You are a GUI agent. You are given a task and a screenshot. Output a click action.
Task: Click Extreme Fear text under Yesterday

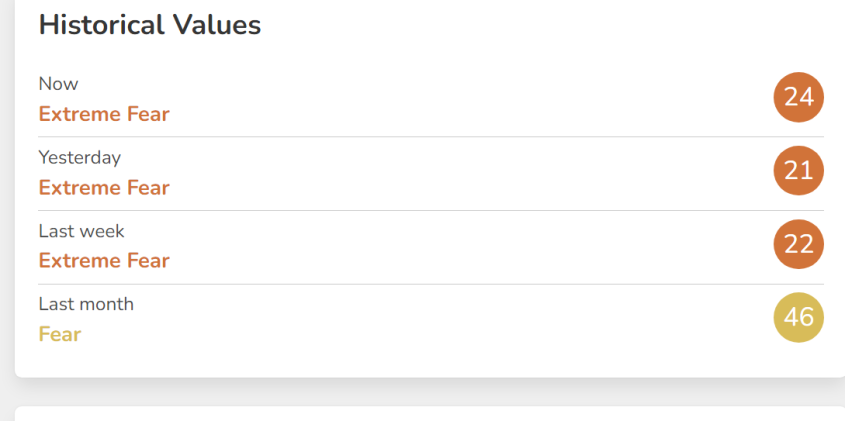click(104, 188)
